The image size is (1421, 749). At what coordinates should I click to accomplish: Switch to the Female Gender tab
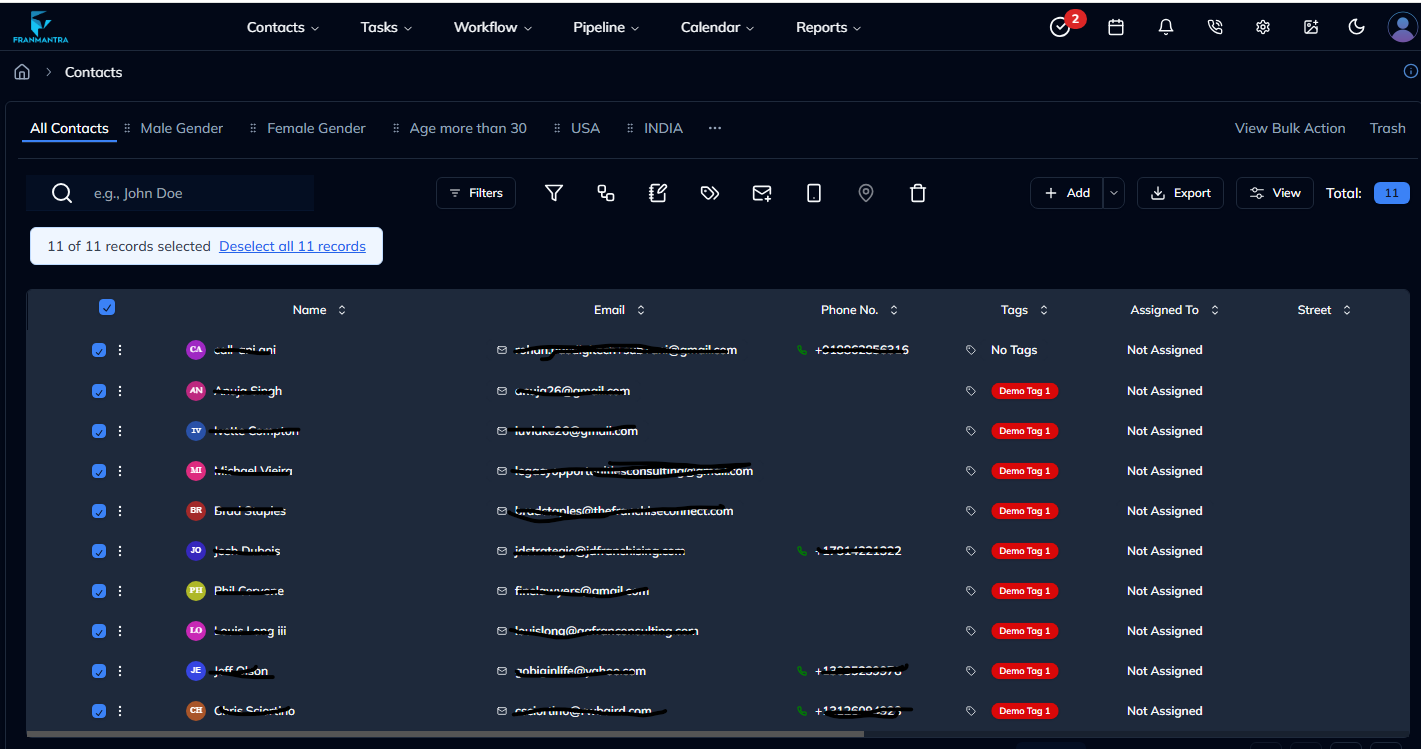(316, 128)
